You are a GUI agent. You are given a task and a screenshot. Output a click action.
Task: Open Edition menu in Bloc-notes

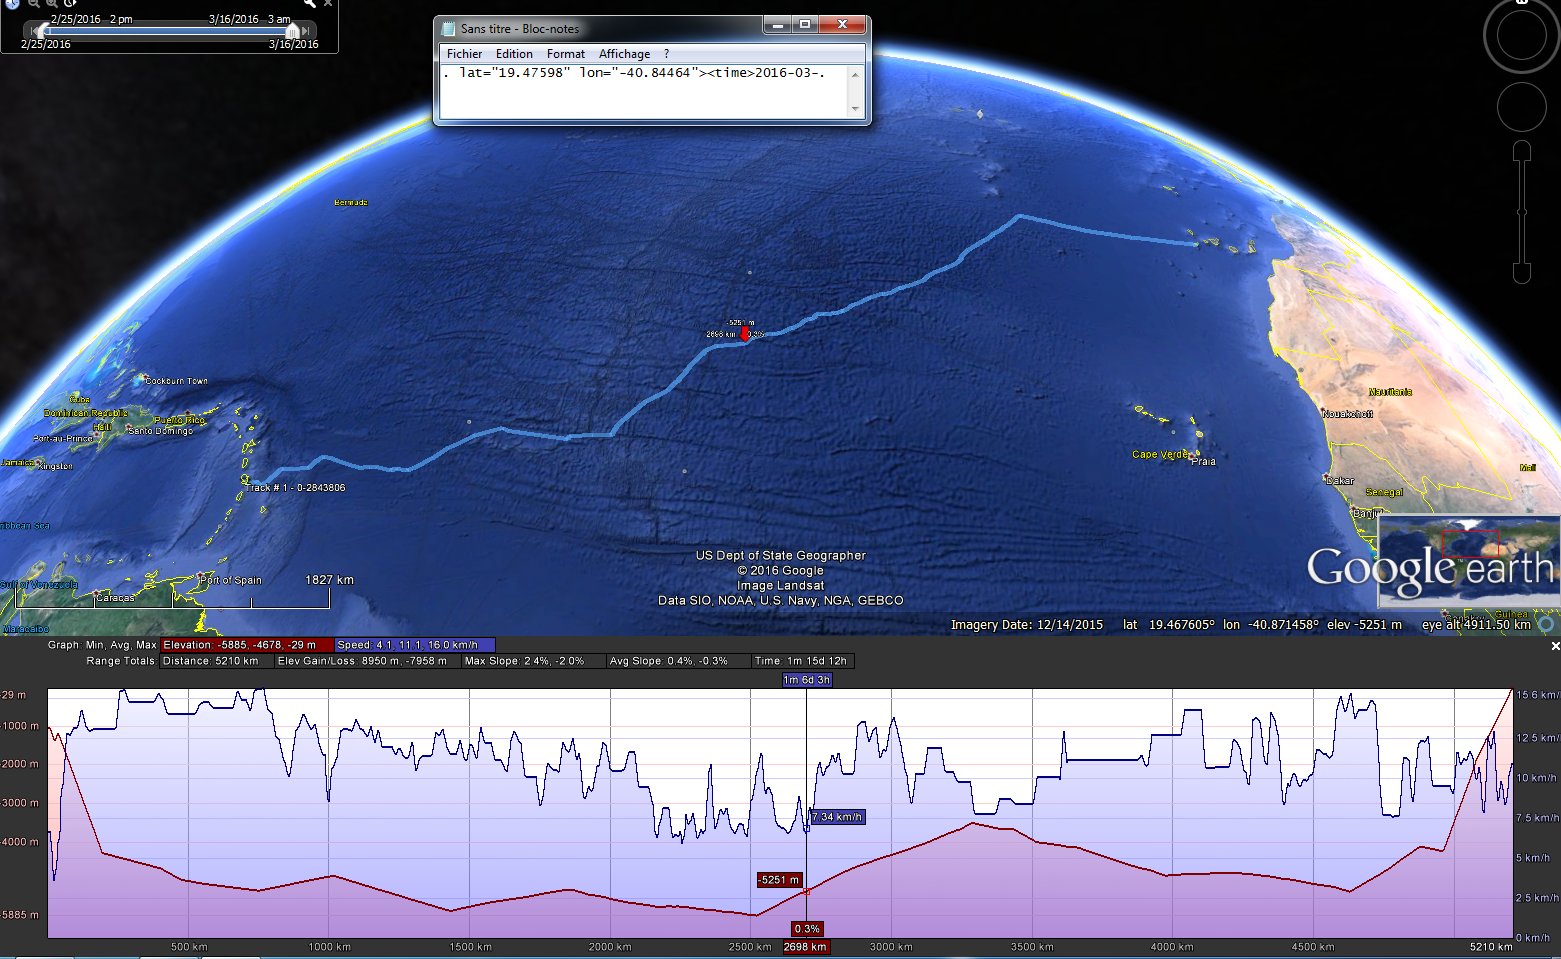pos(514,54)
